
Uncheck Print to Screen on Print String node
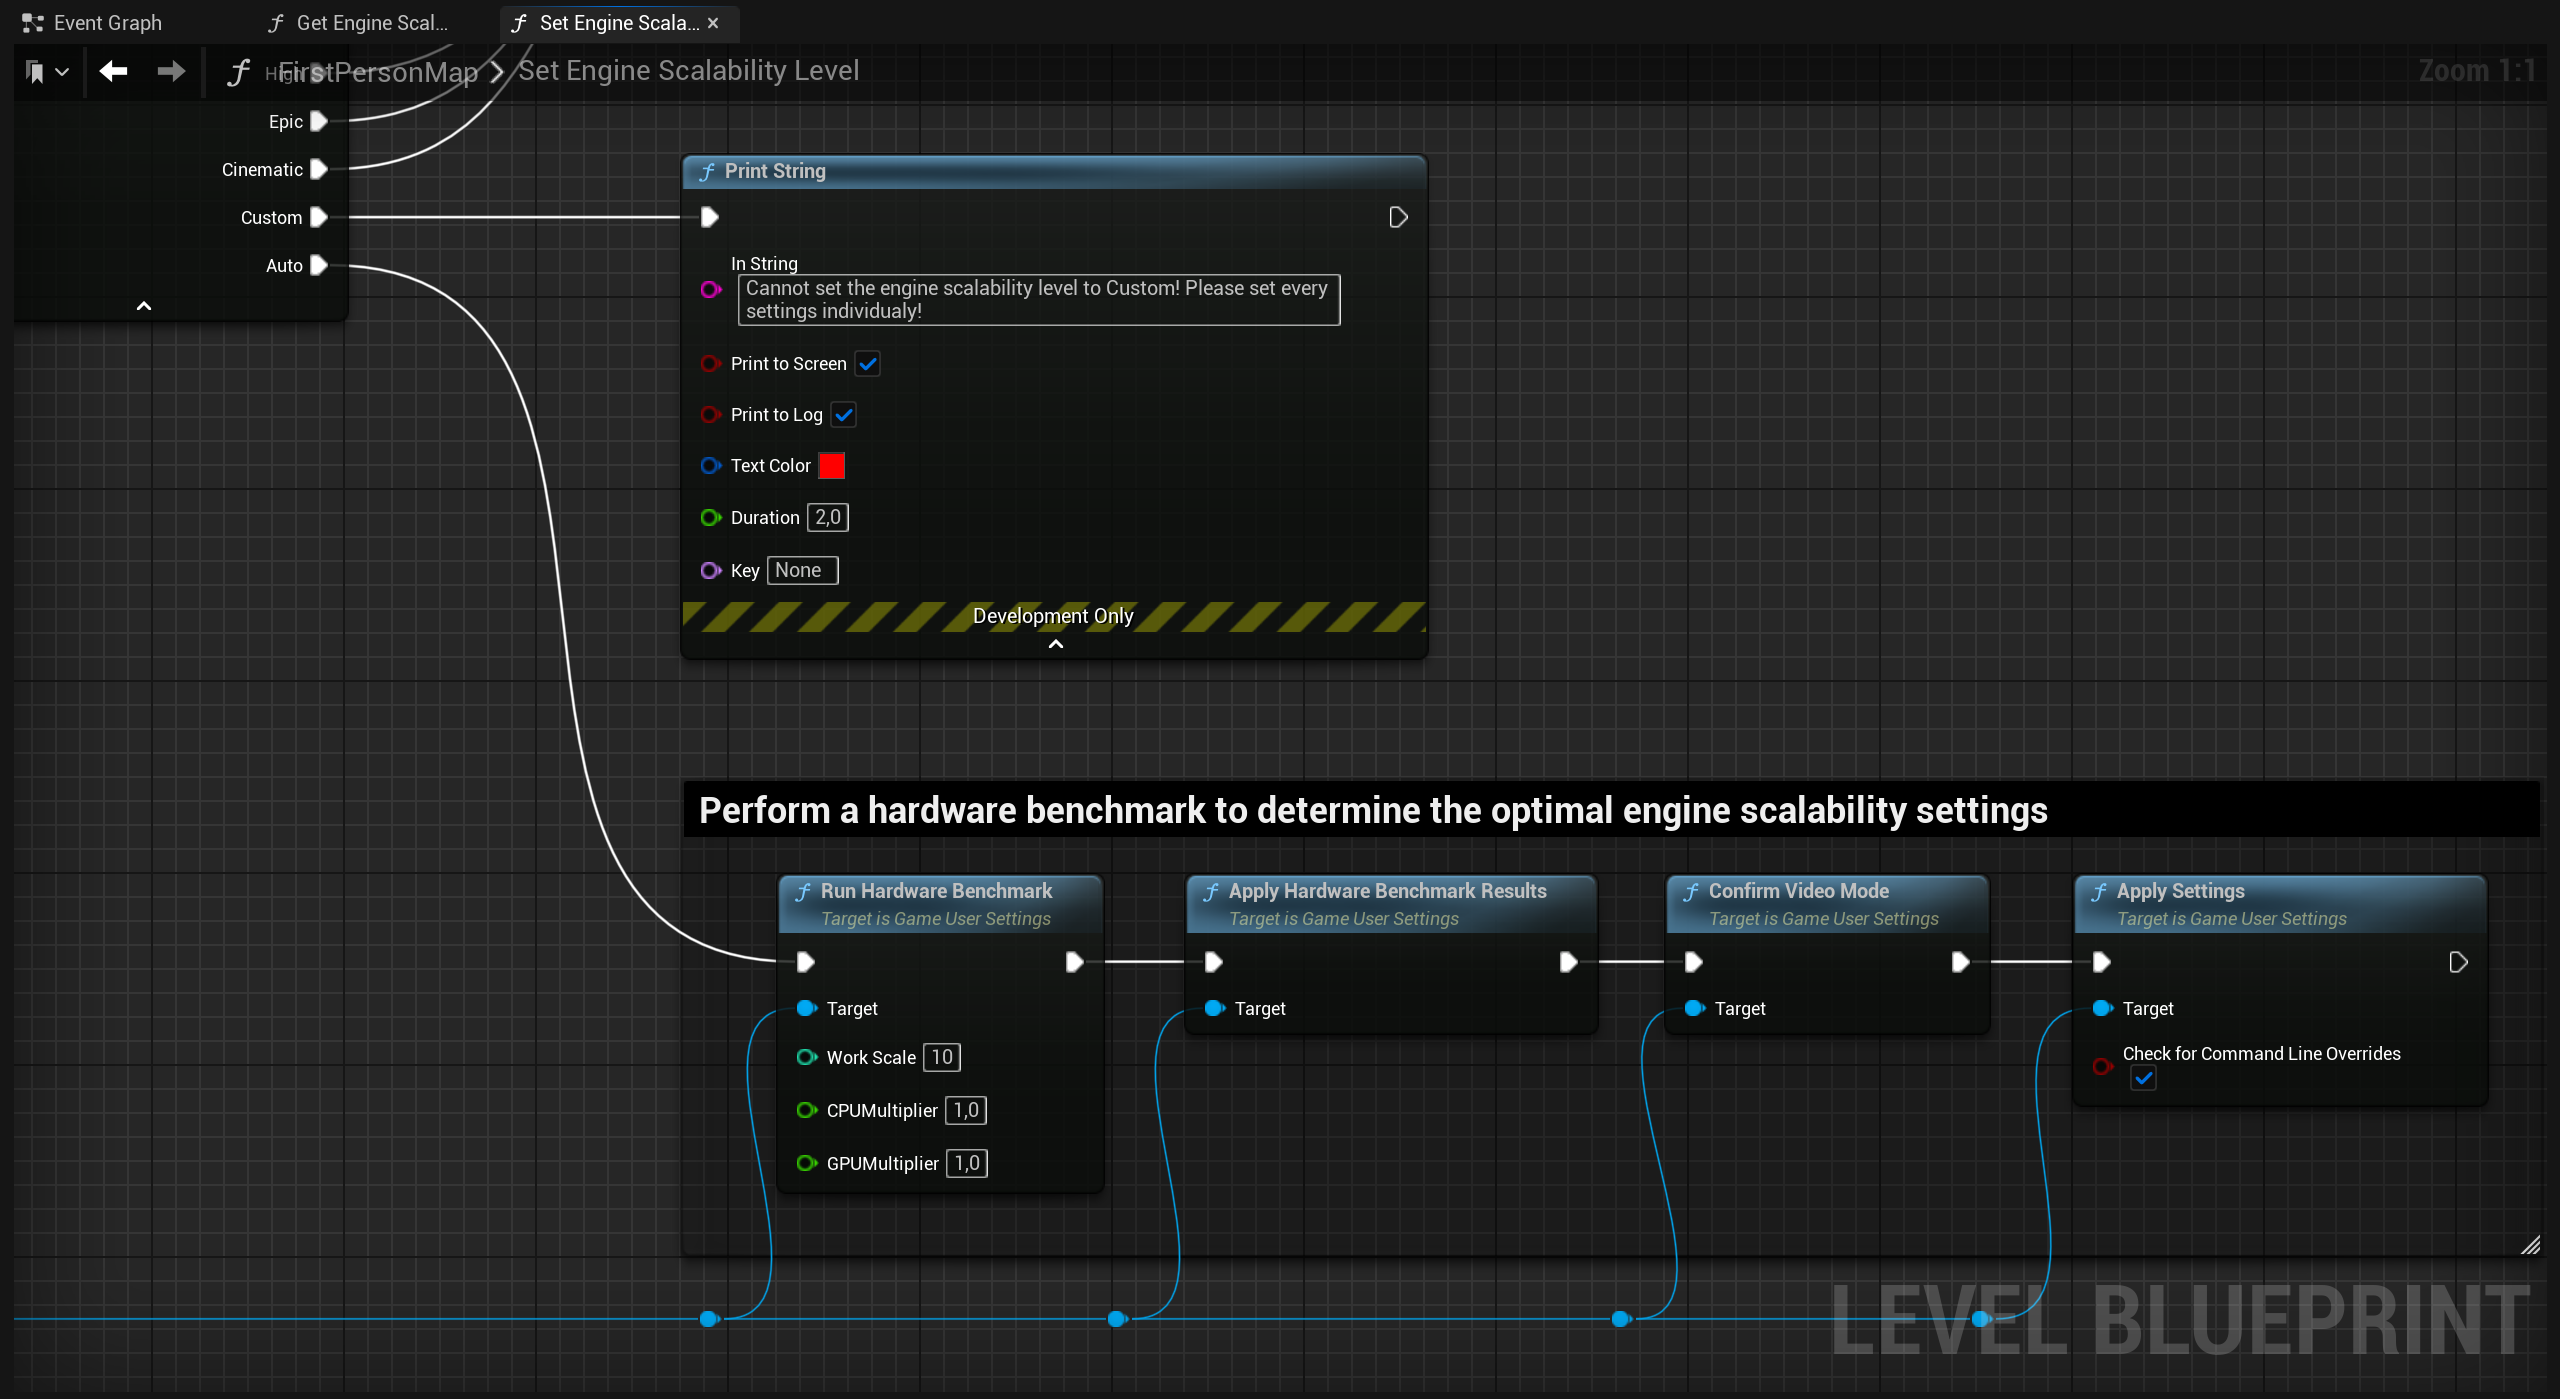coord(866,363)
